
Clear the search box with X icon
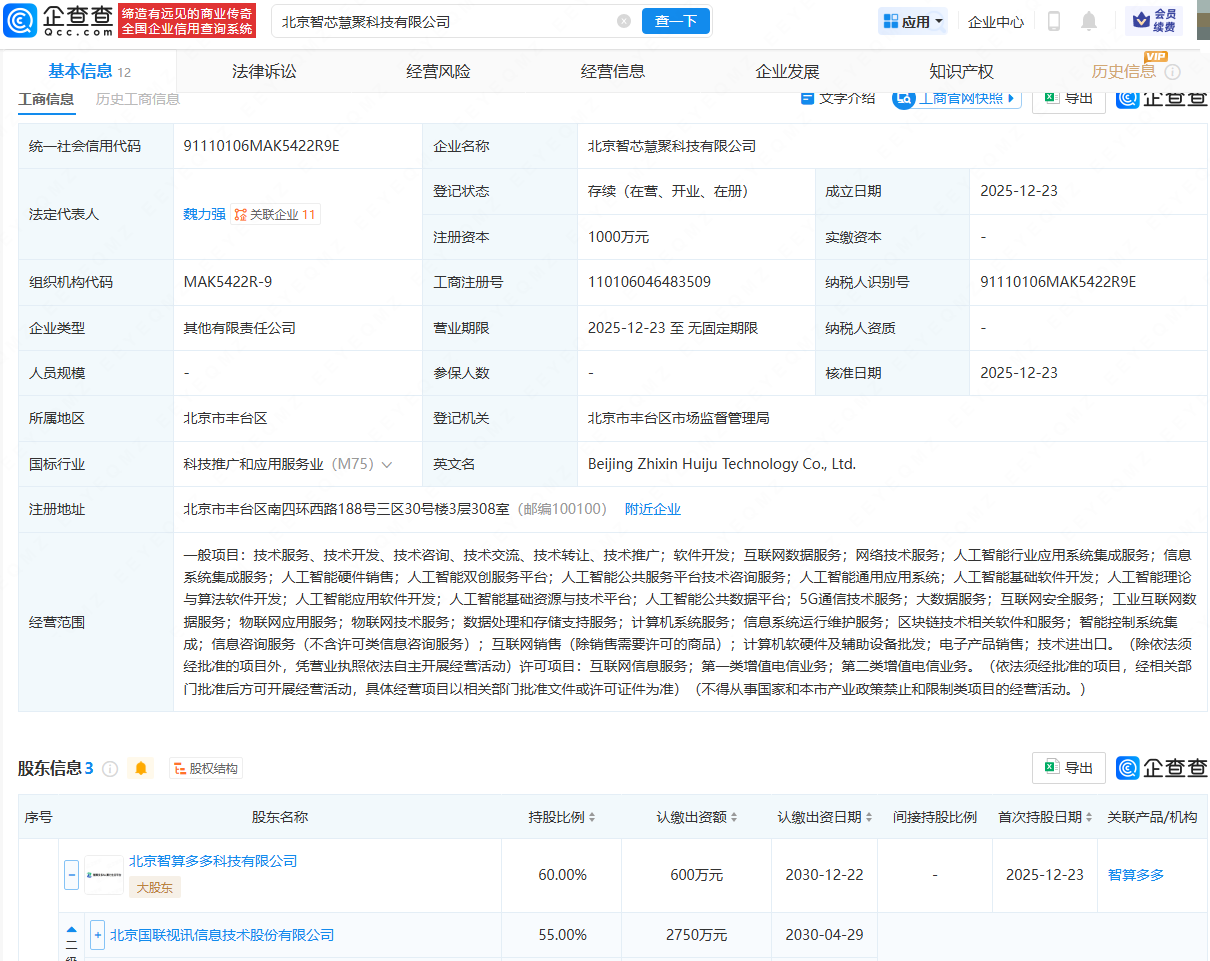click(x=624, y=21)
